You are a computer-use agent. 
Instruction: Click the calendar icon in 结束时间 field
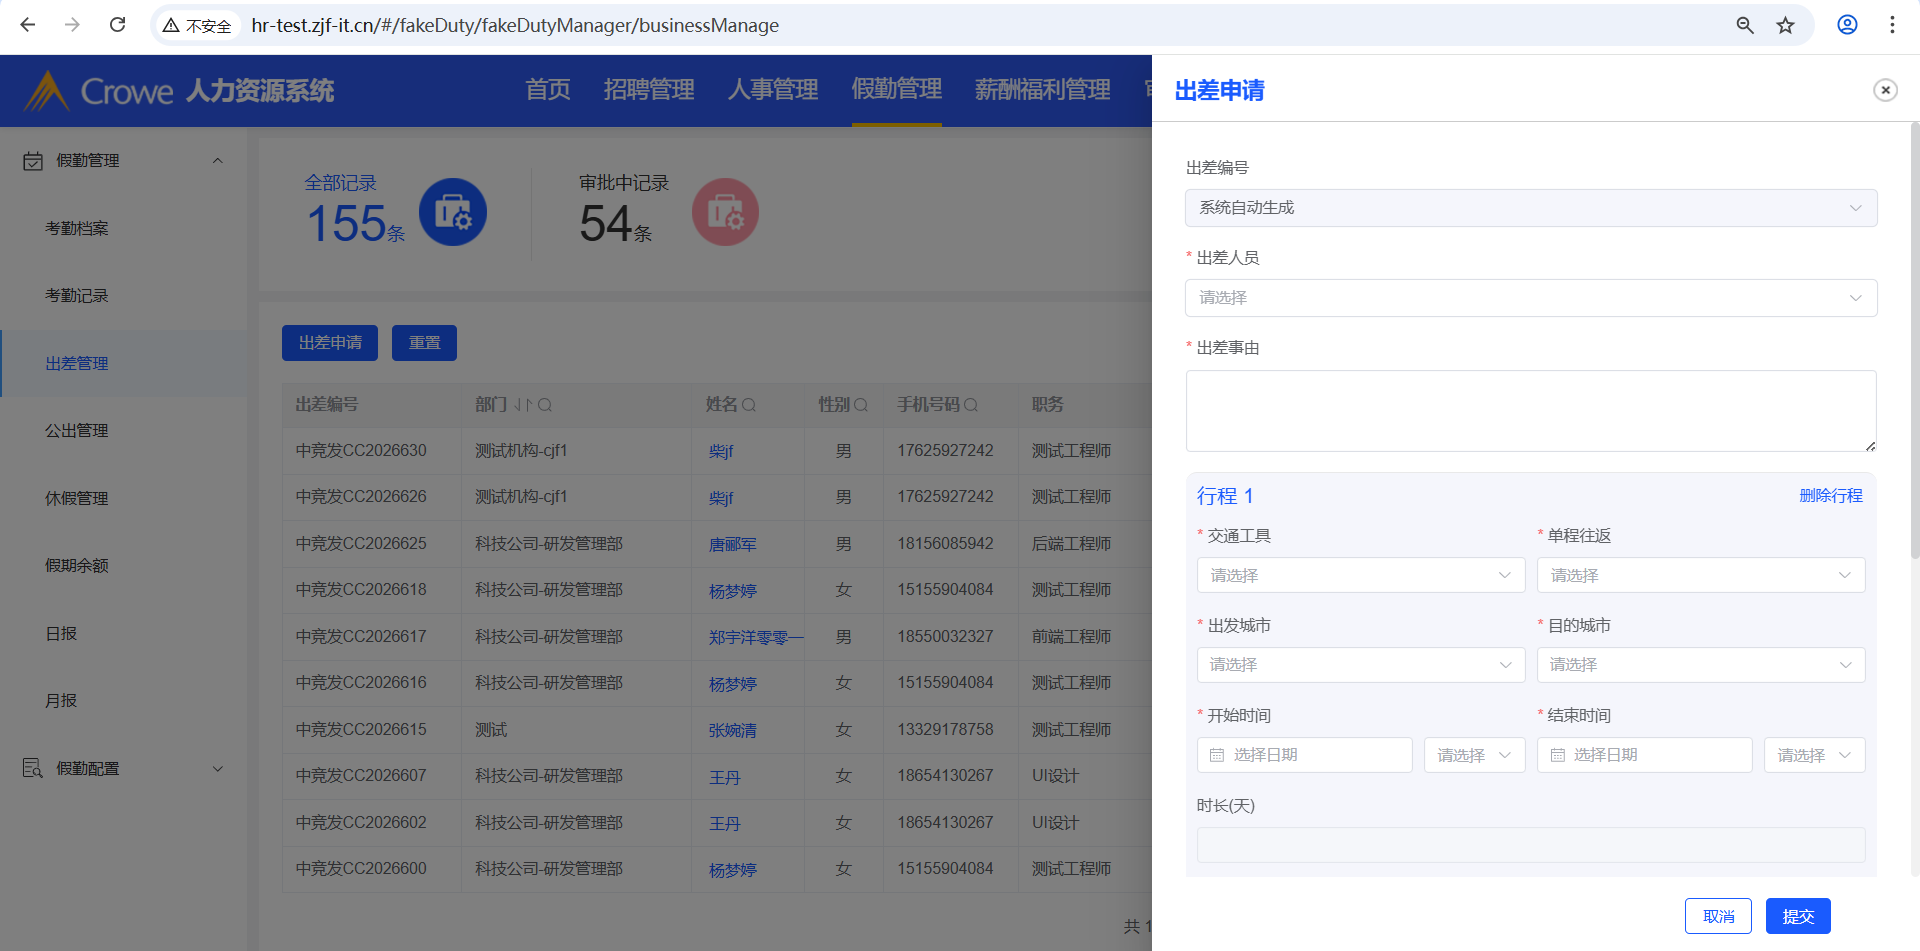pyautogui.click(x=1557, y=755)
